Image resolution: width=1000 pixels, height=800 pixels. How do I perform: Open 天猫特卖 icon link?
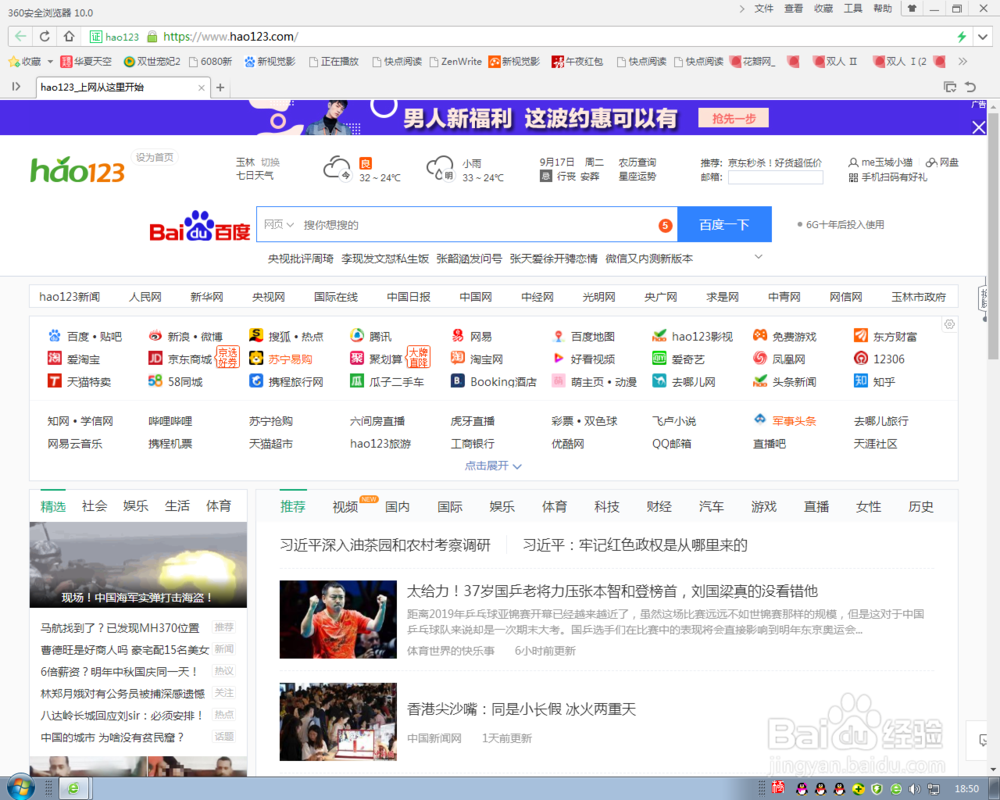(x=55, y=381)
